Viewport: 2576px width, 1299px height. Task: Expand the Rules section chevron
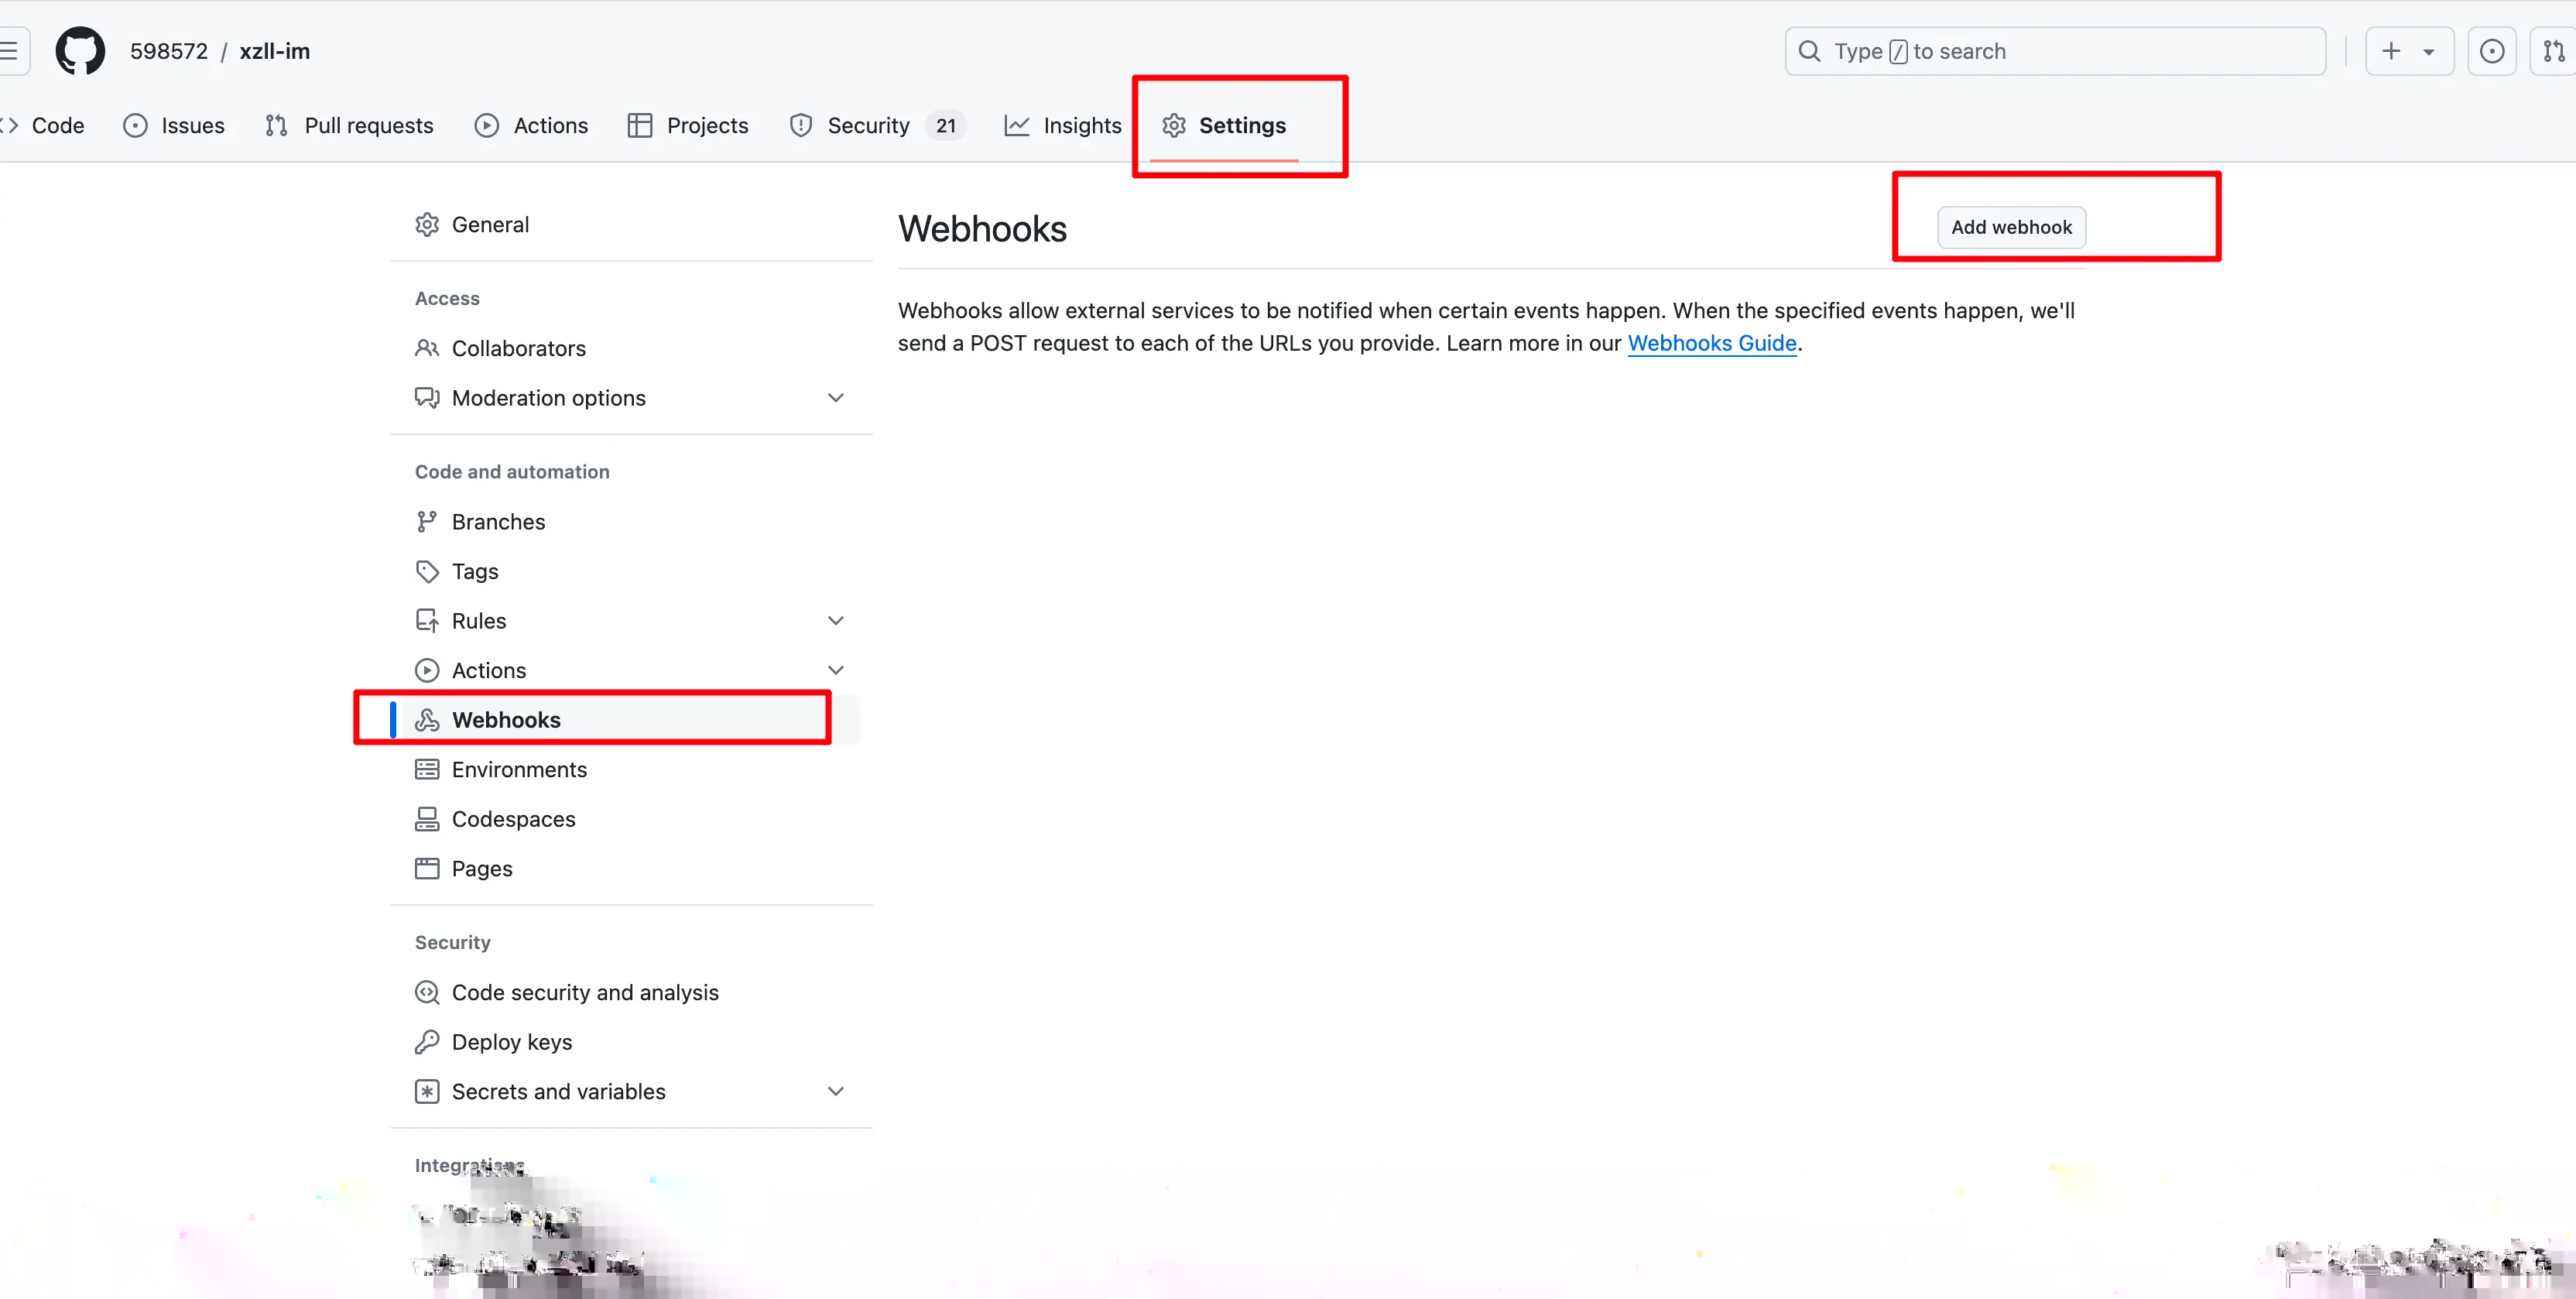pyautogui.click(x=836, y=621)
